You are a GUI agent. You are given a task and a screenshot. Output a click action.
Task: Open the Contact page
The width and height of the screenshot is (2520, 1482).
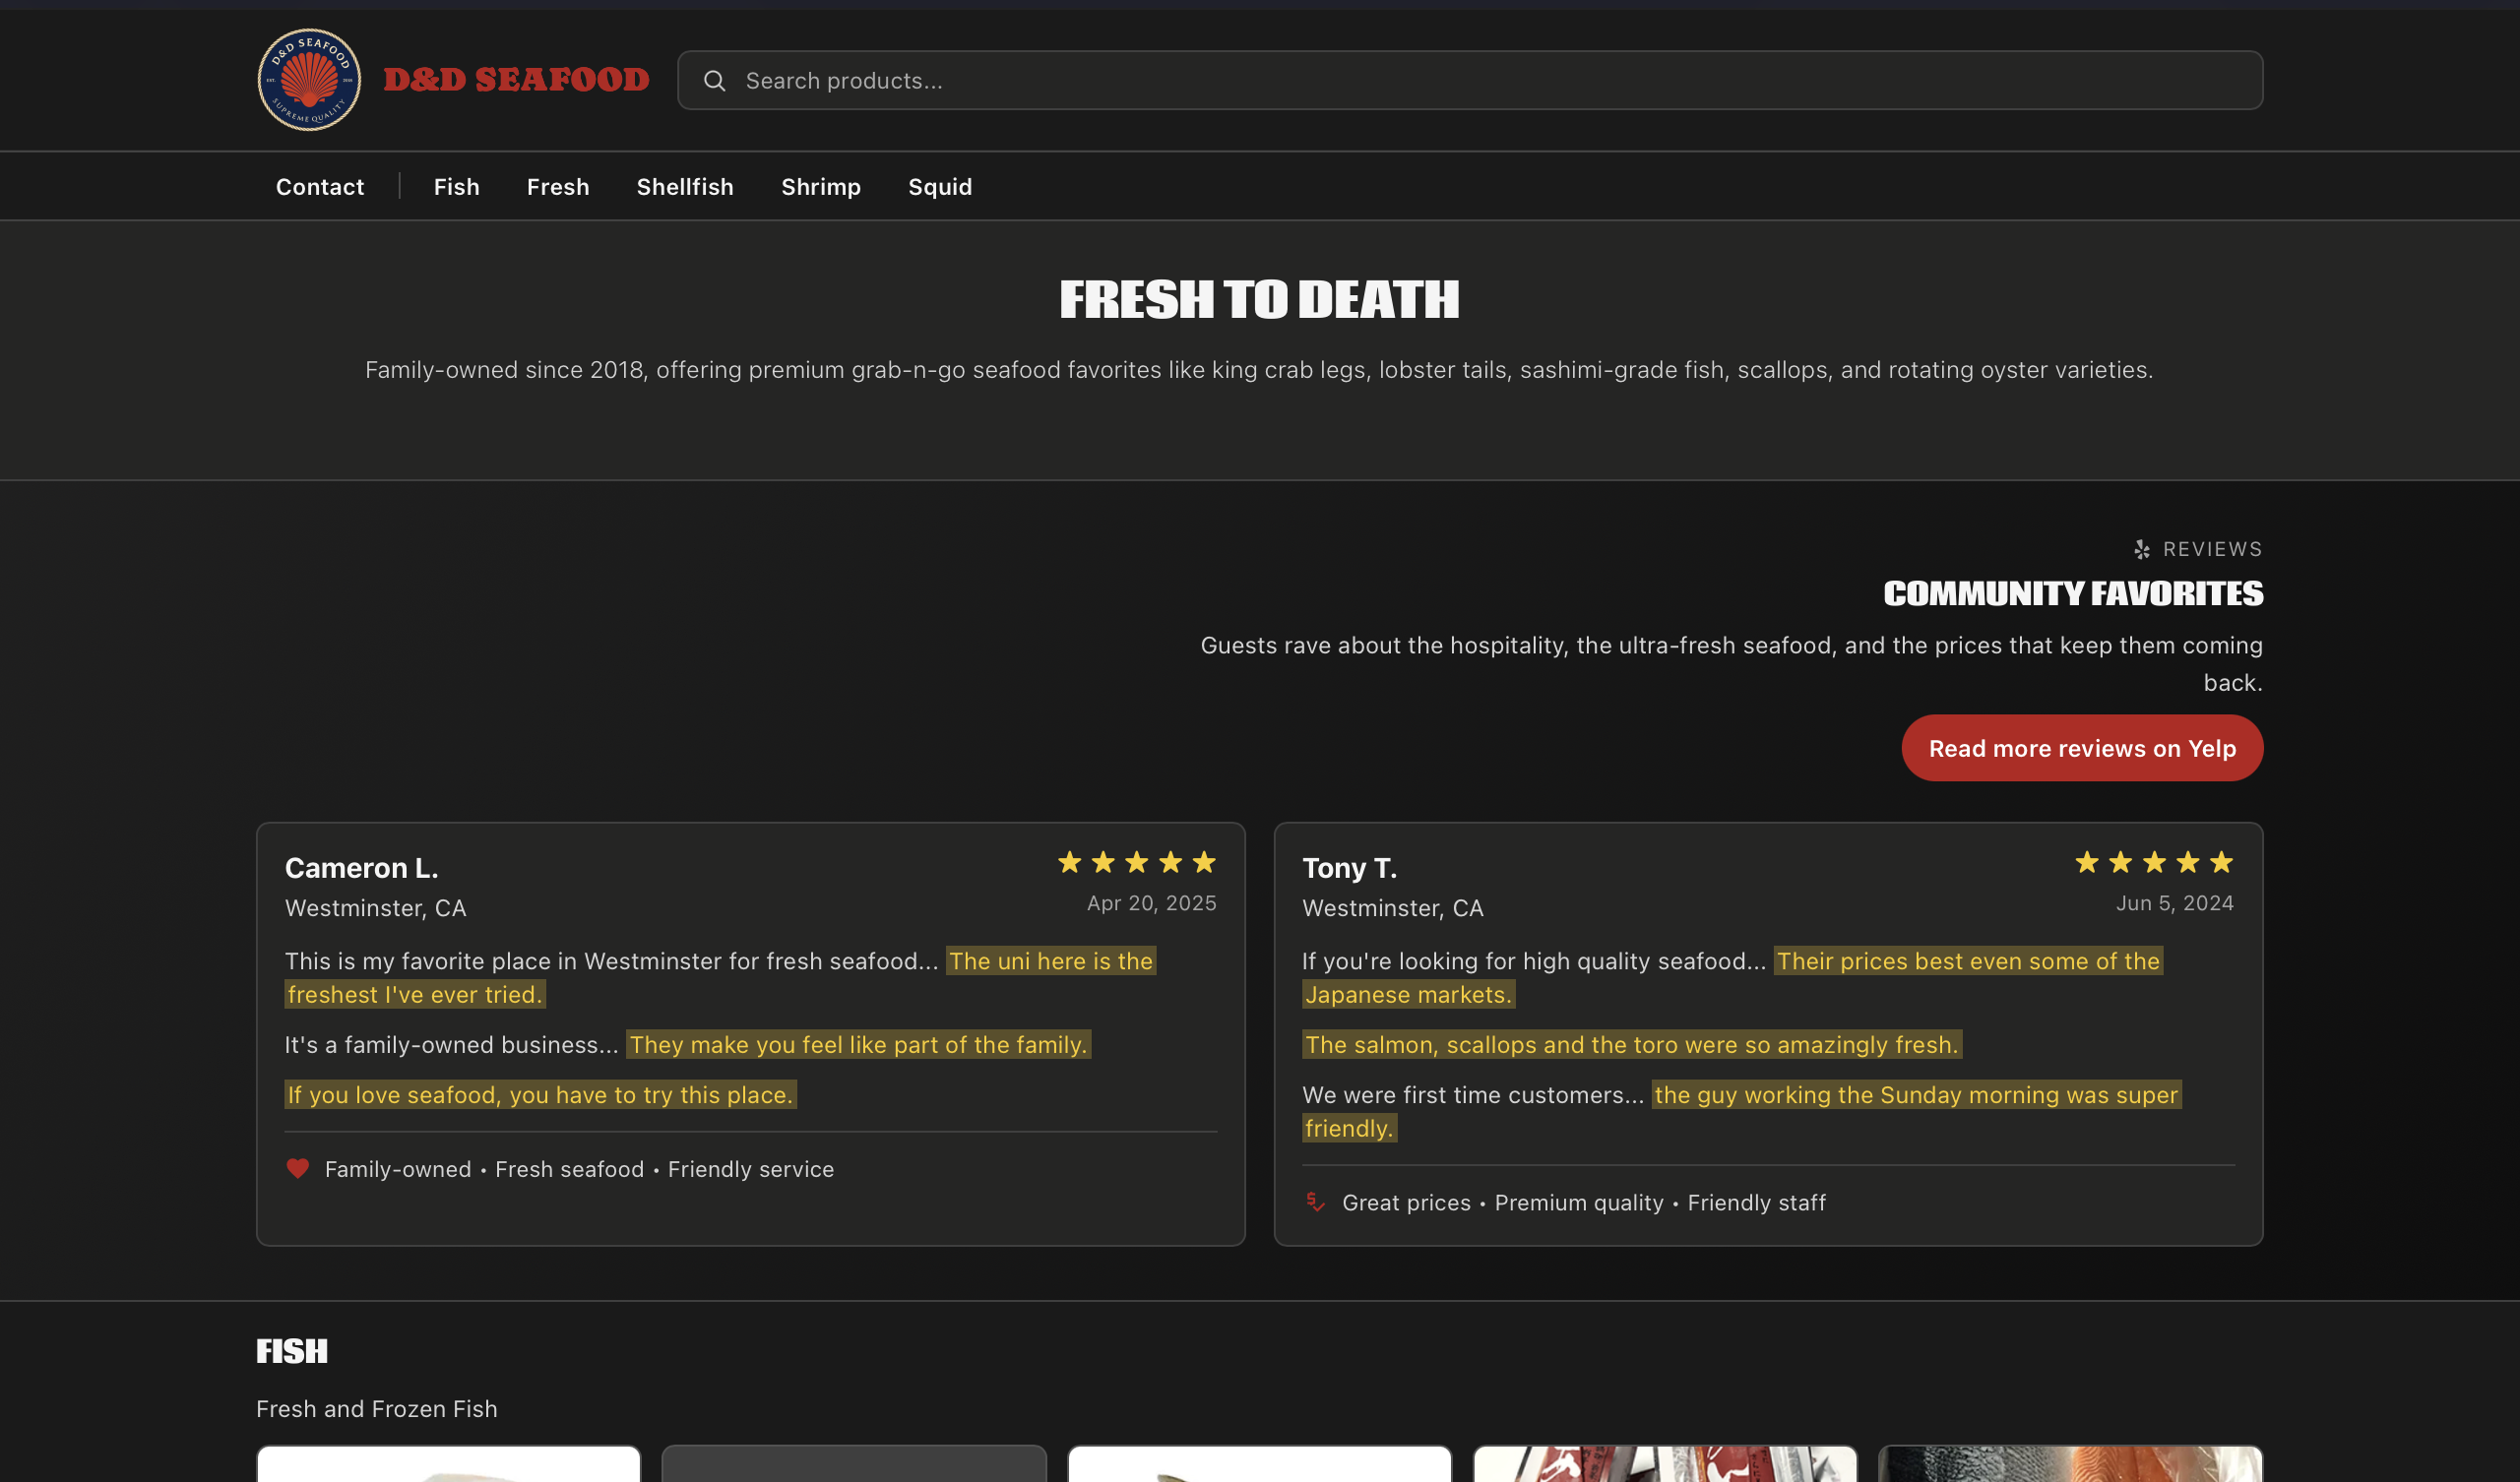coord(320,187)
